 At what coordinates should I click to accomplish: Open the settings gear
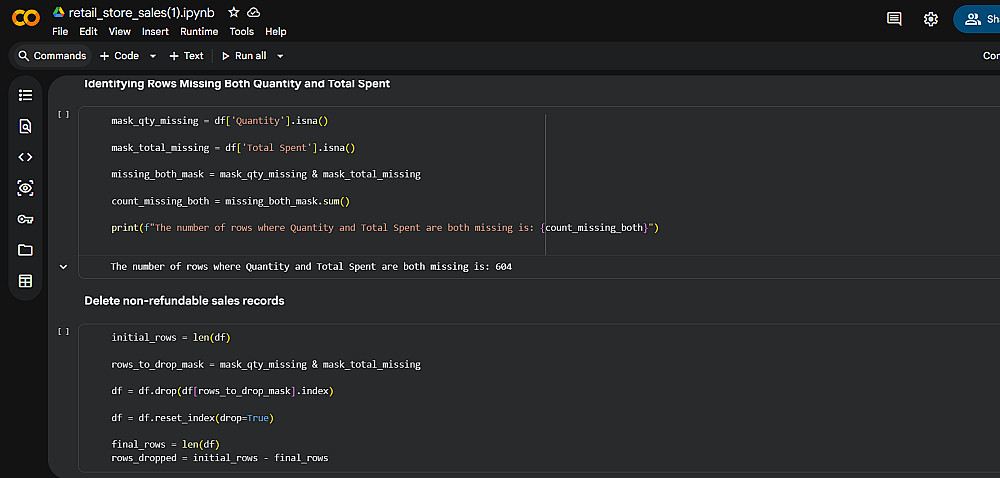[931, 19]
